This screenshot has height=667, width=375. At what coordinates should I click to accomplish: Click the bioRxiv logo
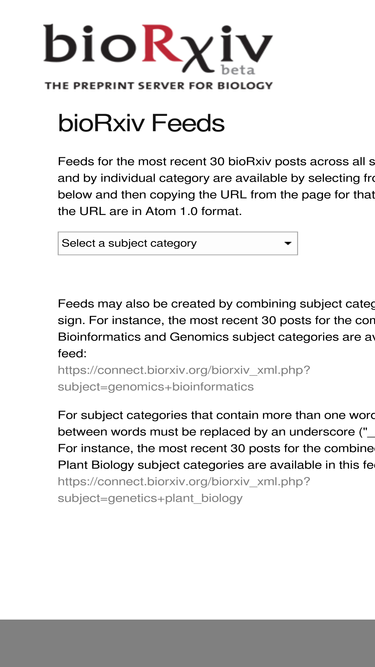(158, 57)
